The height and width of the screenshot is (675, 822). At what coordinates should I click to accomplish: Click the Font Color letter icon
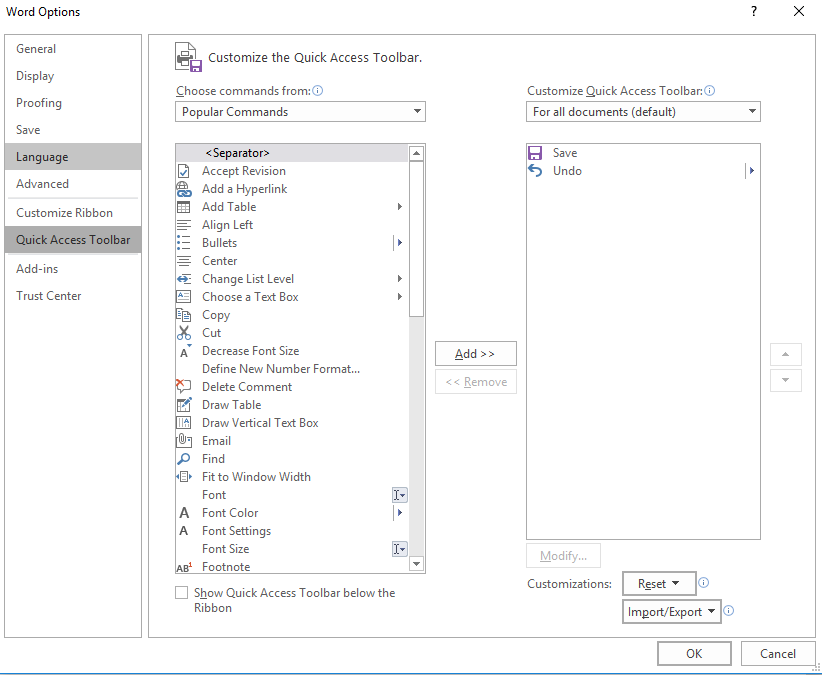point(184,513)
